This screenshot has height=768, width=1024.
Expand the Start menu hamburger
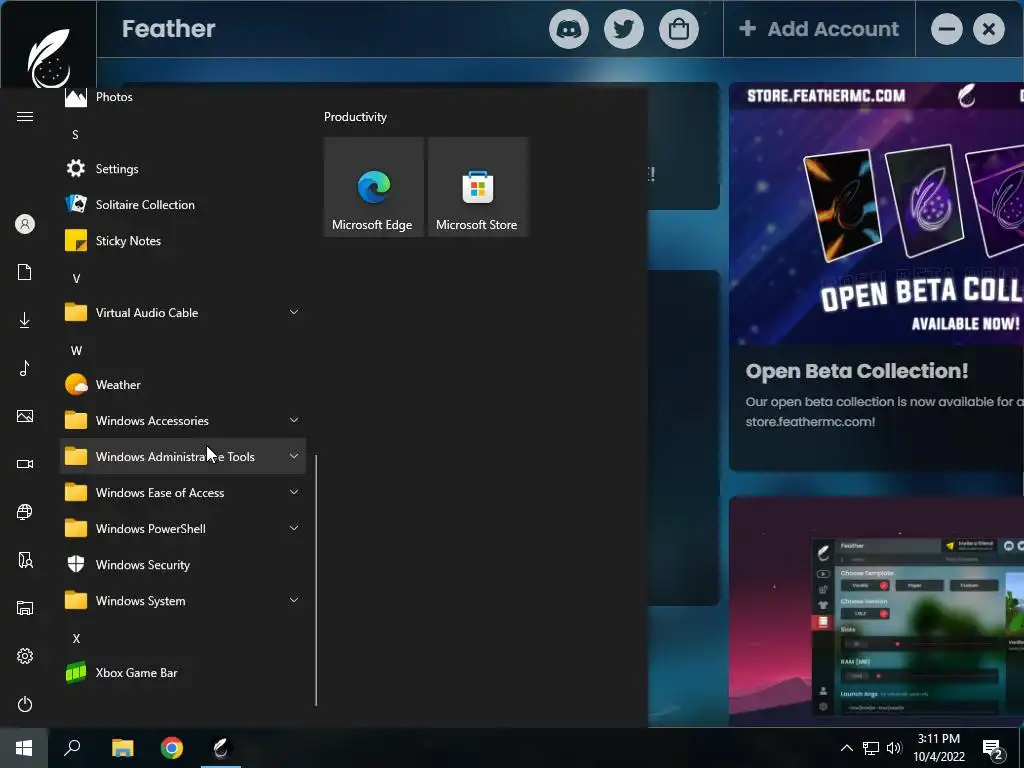coord(25,117)
